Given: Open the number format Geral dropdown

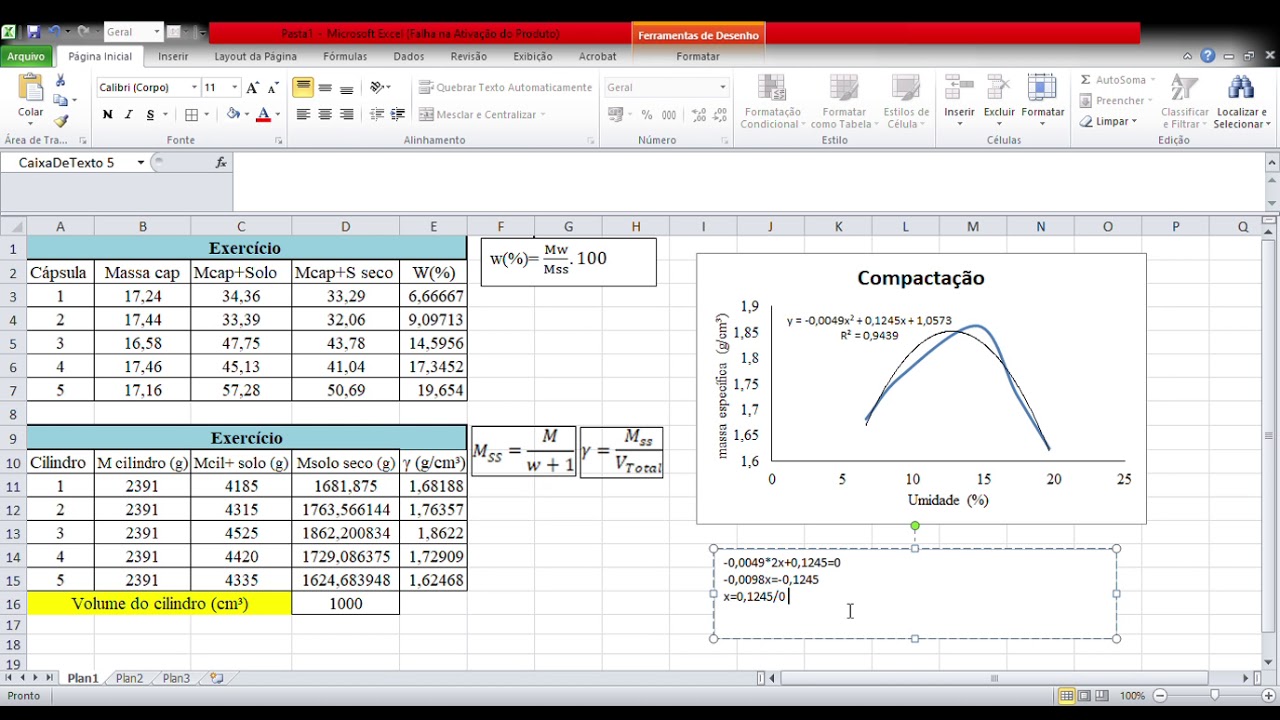Looking at the screenshot, I should (x=722, y=88).
